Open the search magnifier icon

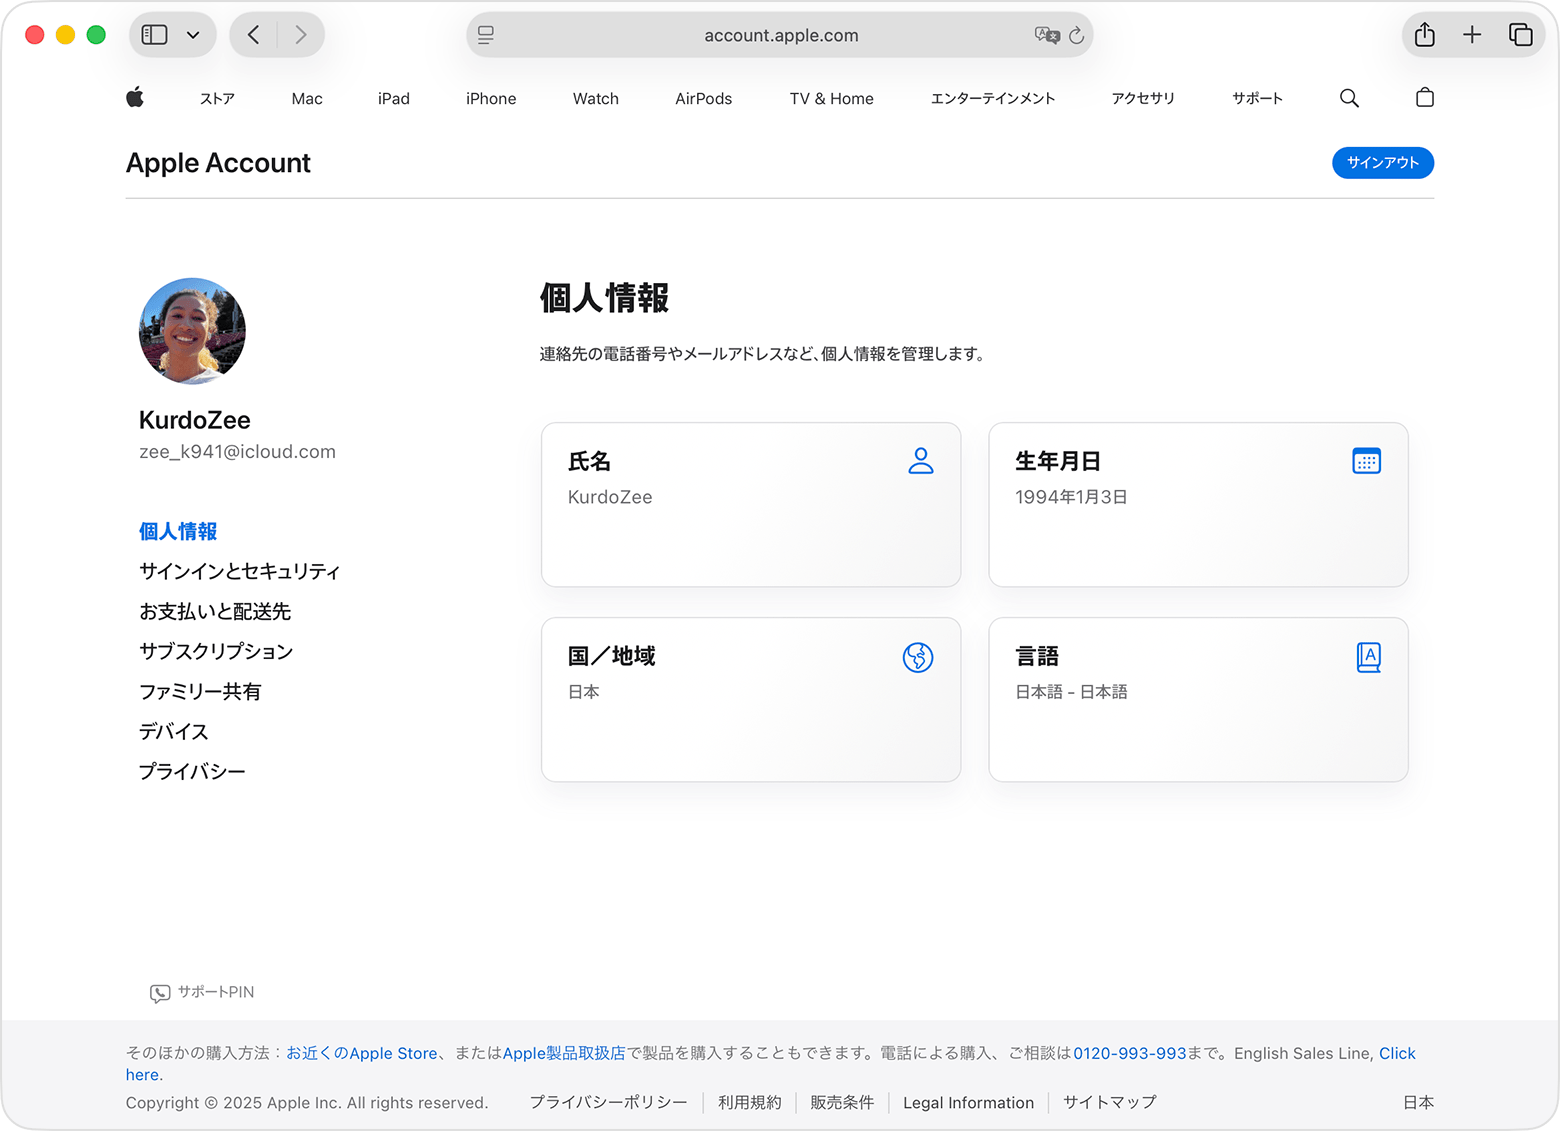tap(1349, 98)
